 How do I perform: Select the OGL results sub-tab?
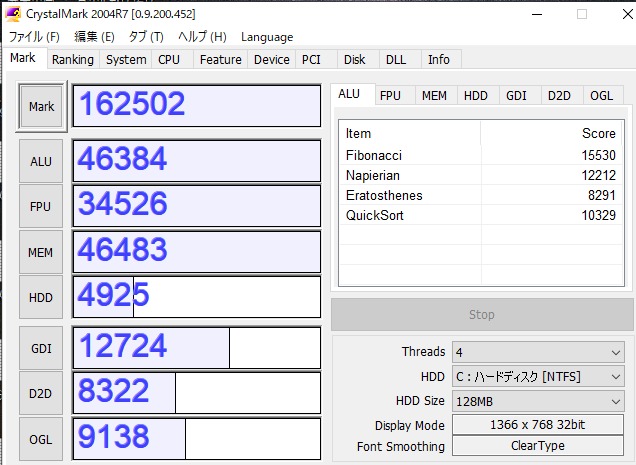pyautogui.click(x=602, y=96)
